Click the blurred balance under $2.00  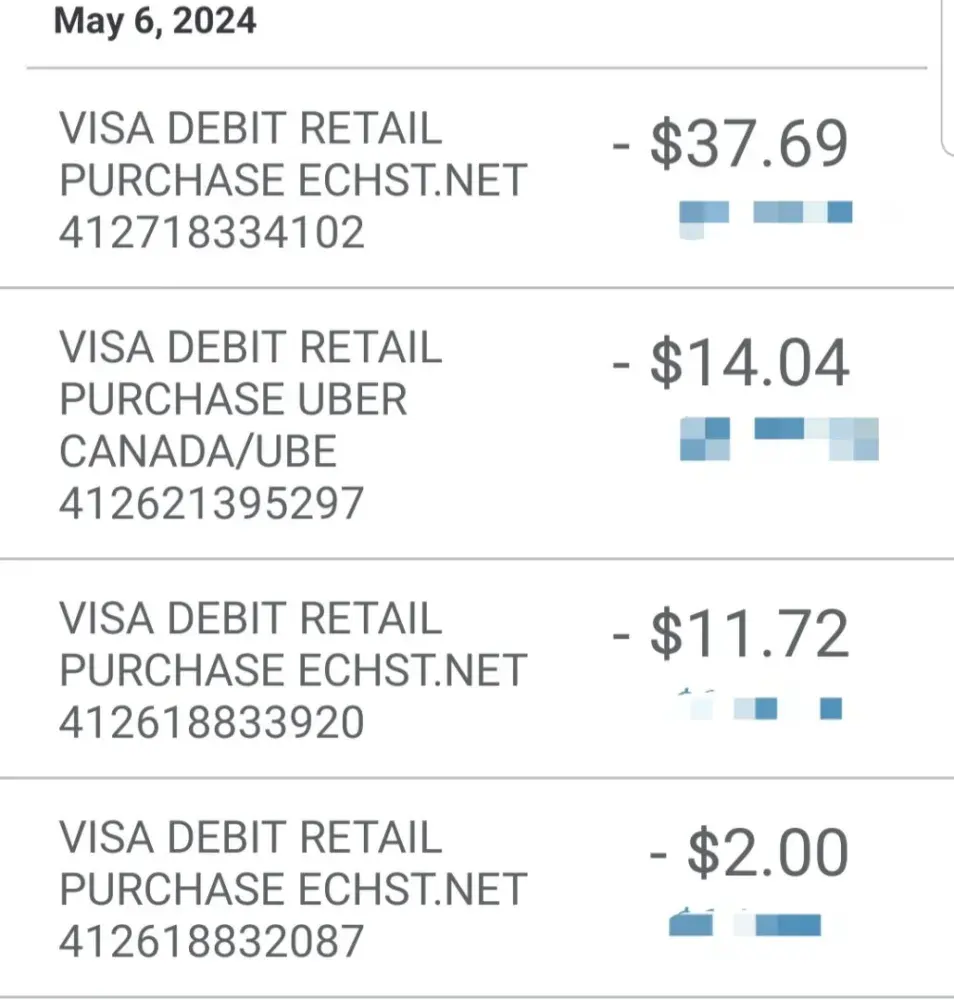pyautogui.click(x=744, y=924)
